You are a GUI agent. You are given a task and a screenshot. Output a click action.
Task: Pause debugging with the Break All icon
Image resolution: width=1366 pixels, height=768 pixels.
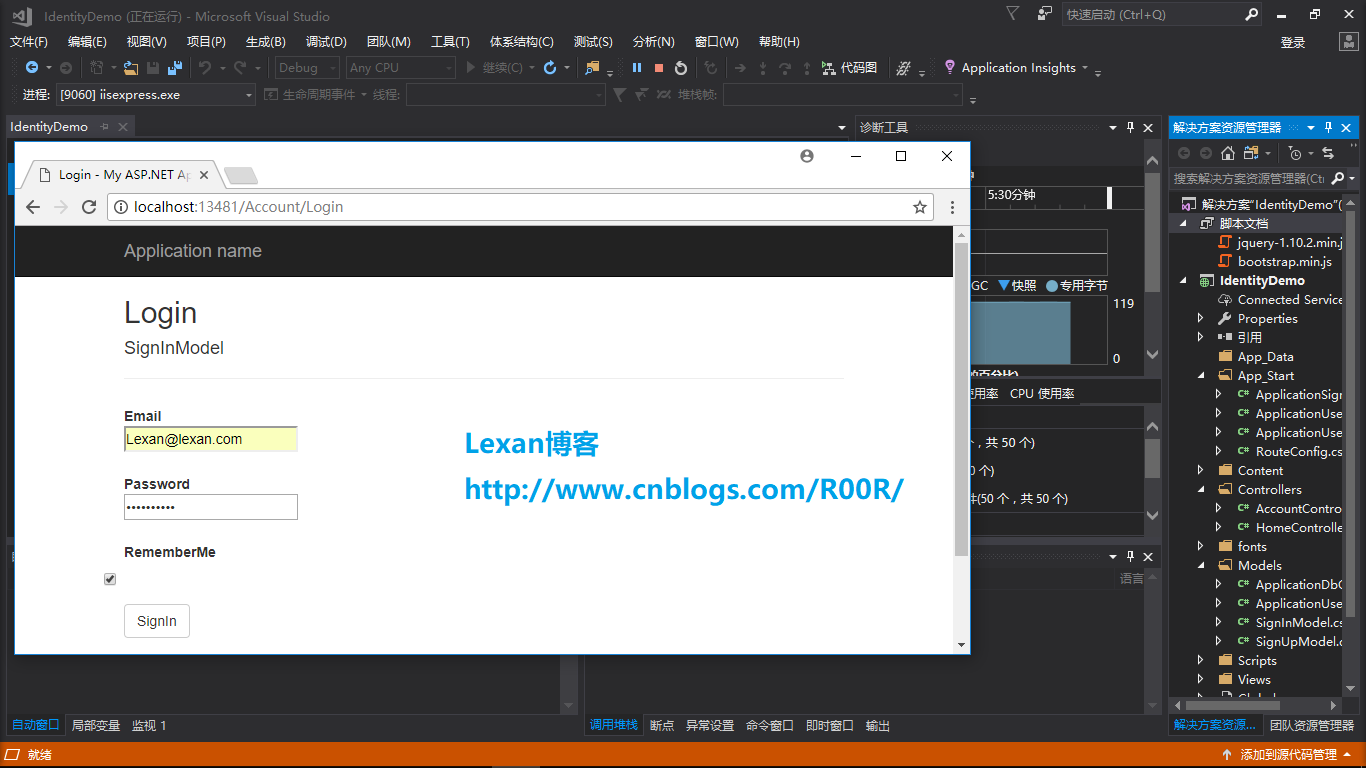pyautogui.click(x=637, y=68)
